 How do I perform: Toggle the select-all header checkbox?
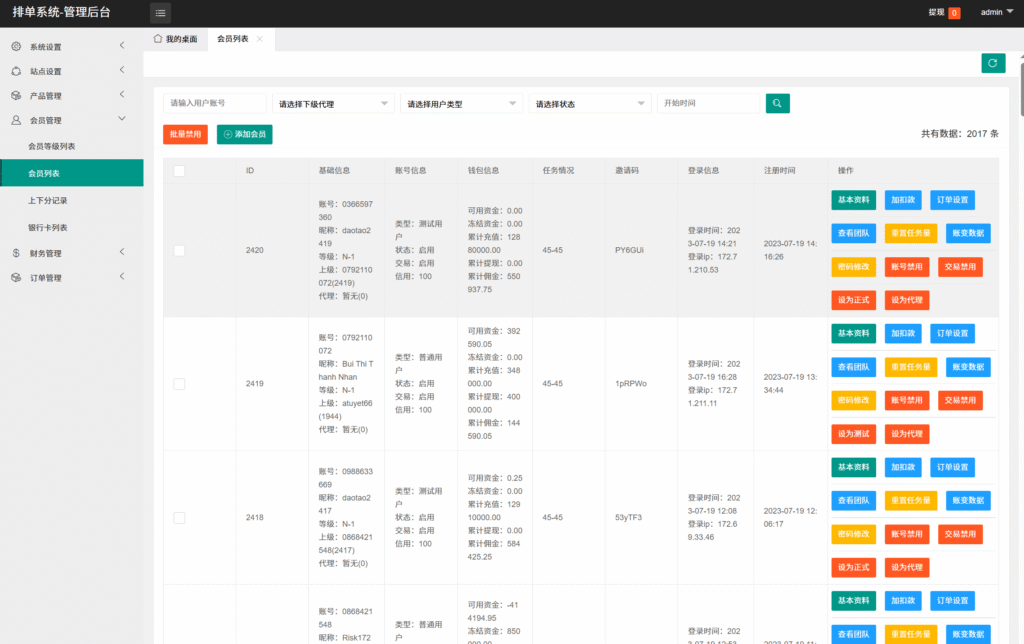pyautogui.click(x=179, y=171)
